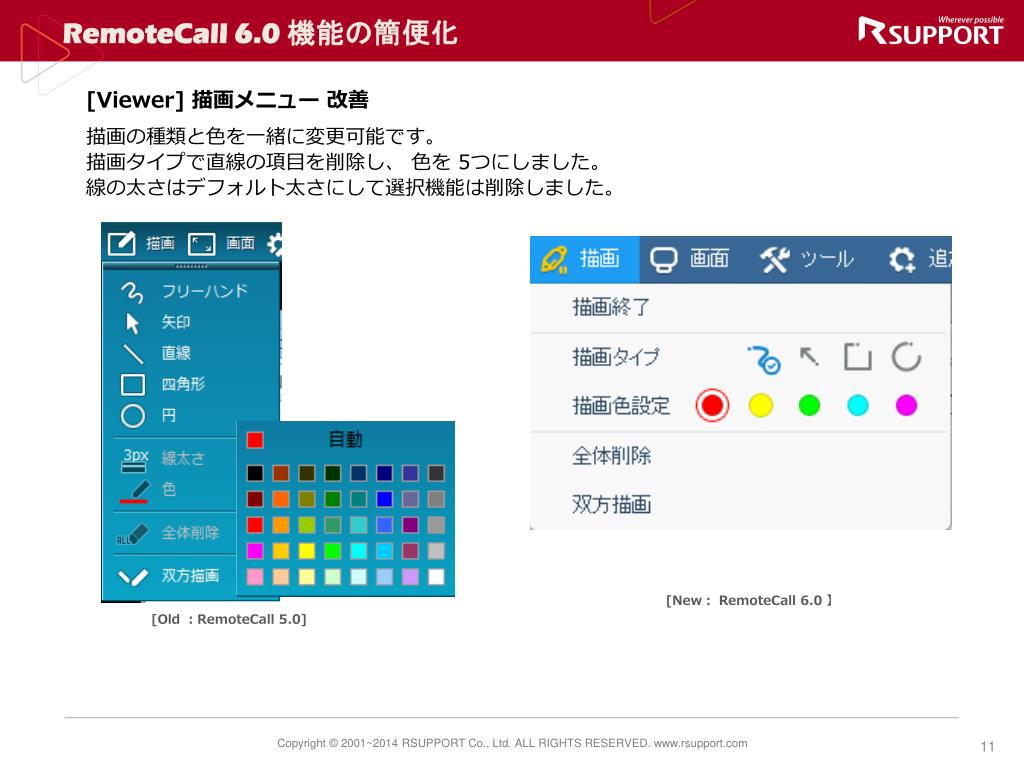This screenshot has height=768, width=1024.
Task: Pick the white swatch in old palette
Action: coord(436,577)
